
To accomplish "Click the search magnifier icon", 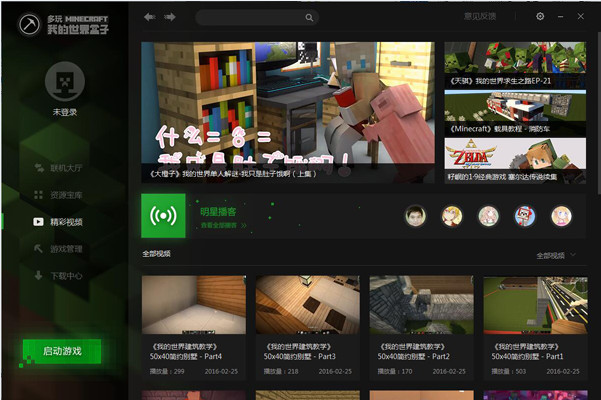I will (x=309, y=18).
